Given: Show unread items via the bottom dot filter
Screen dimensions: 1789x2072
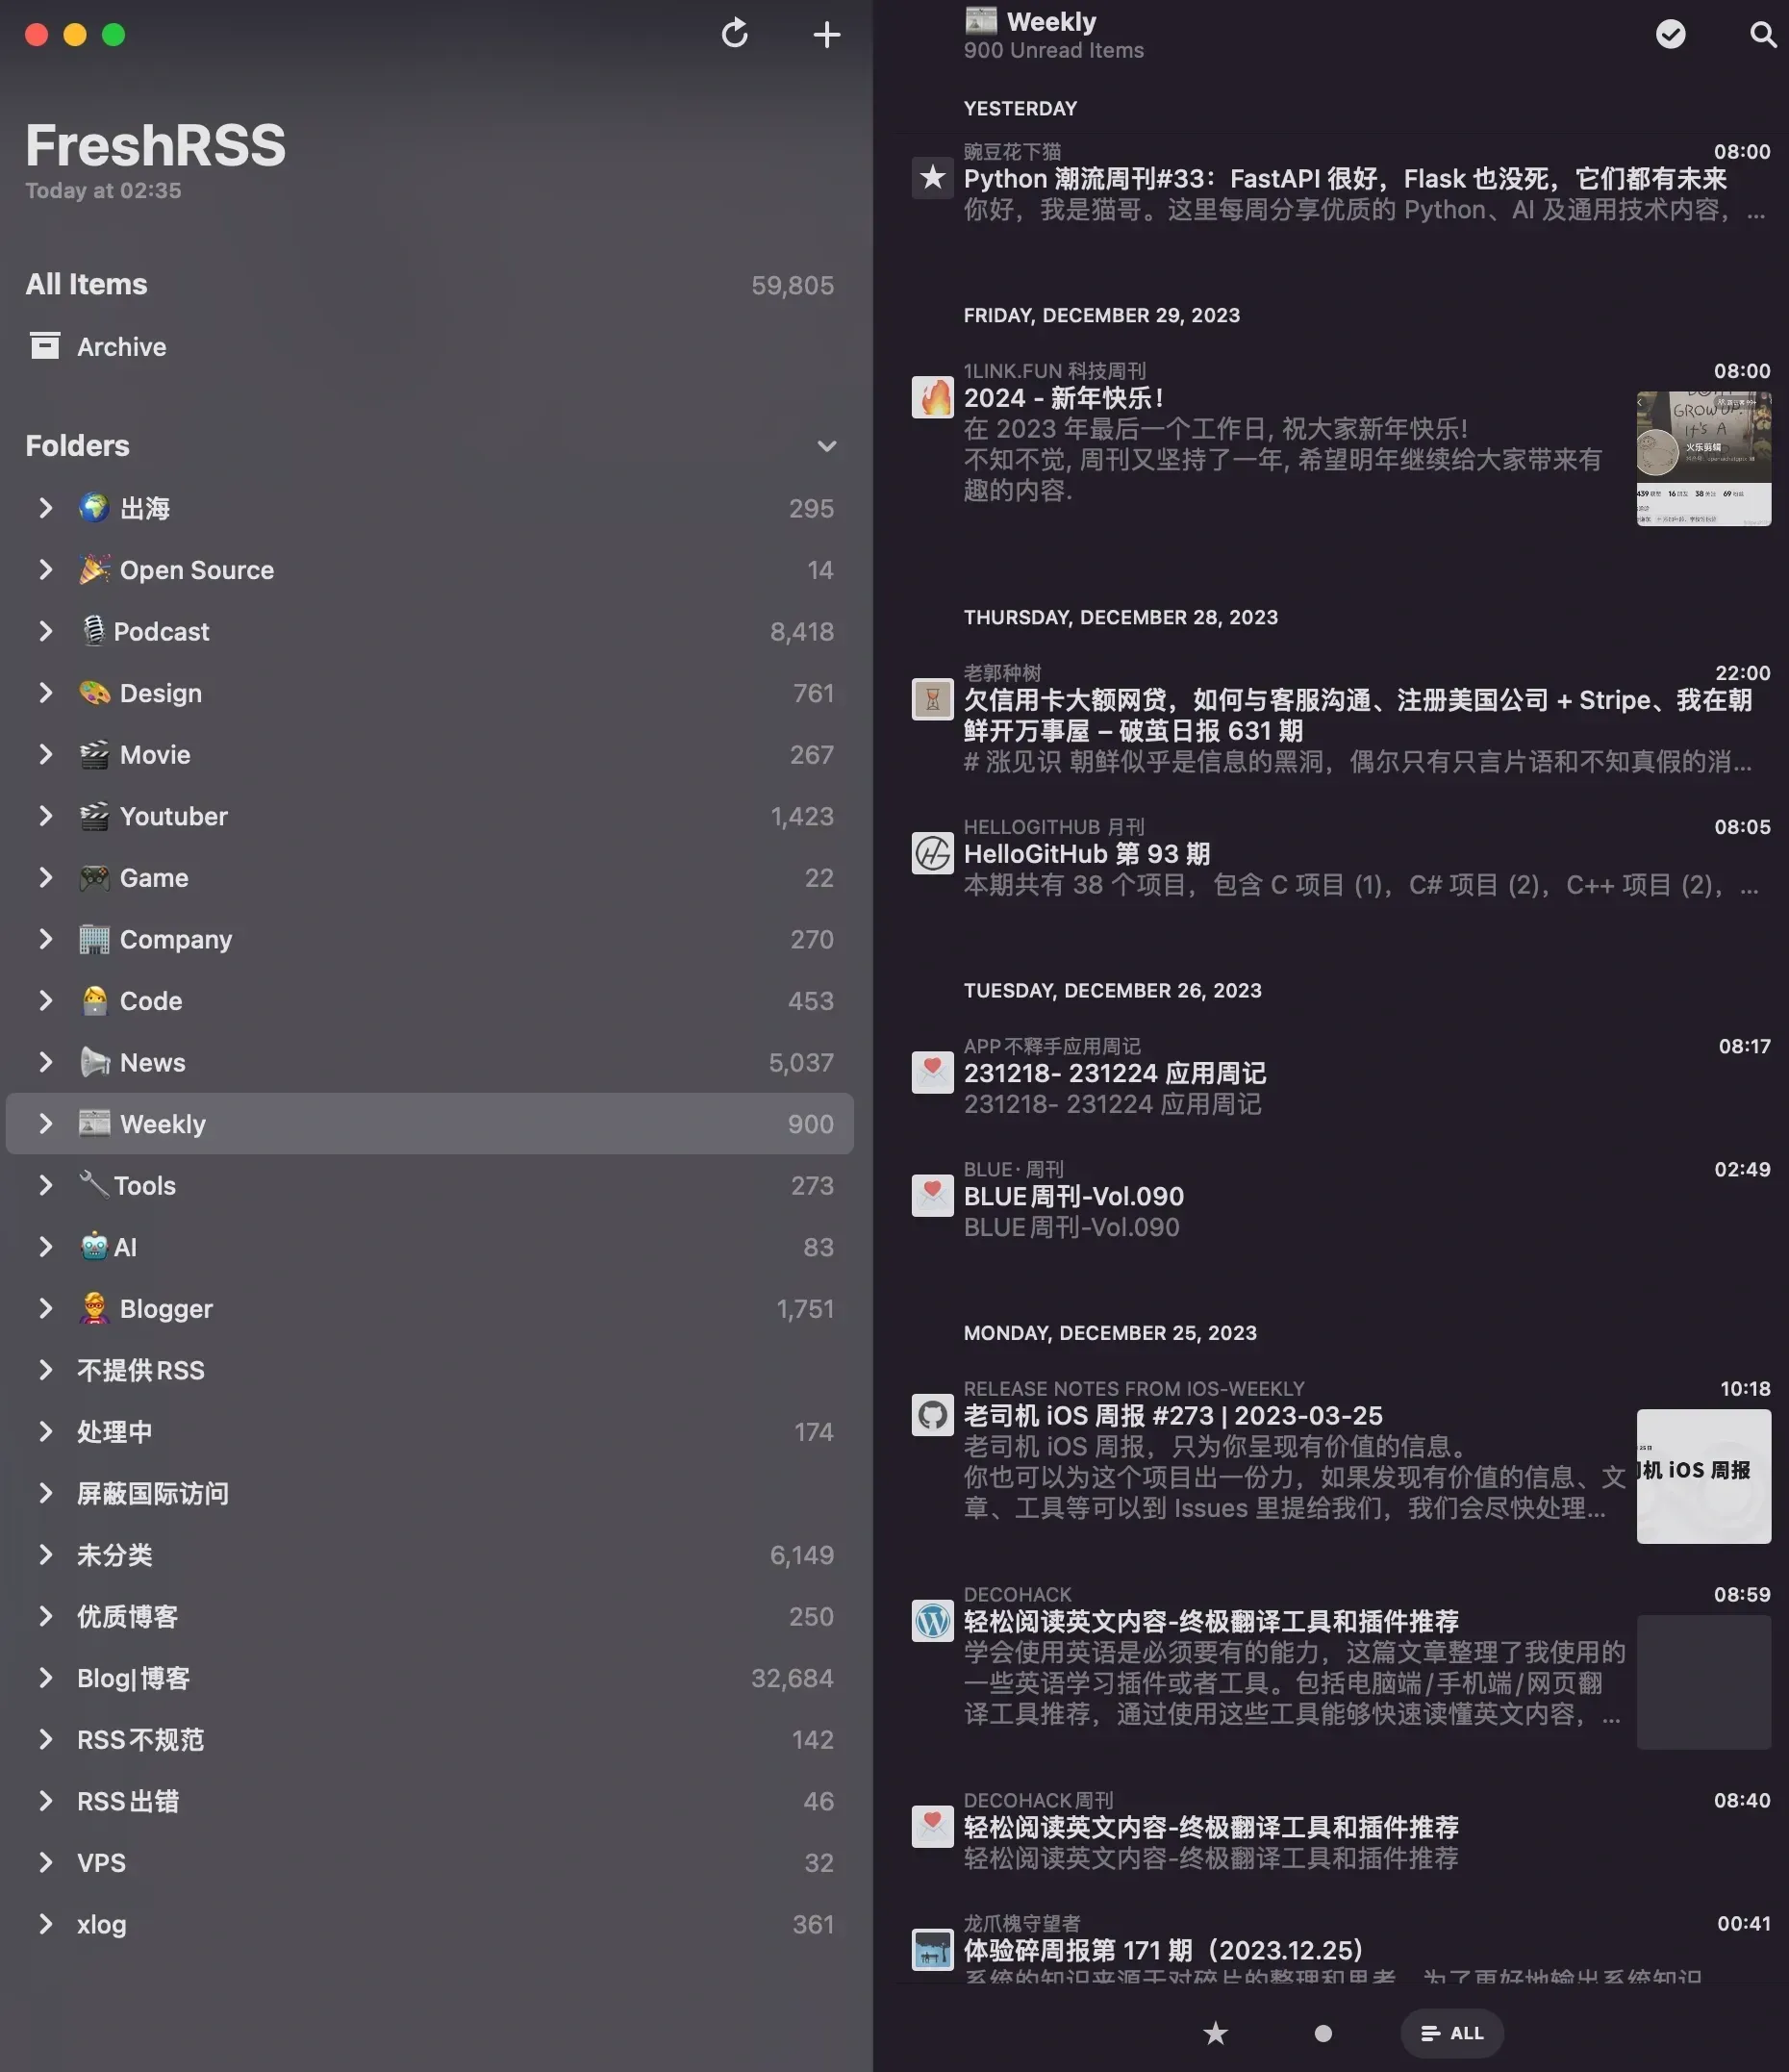Looking at the screenshot, I should [1322, 2033].
